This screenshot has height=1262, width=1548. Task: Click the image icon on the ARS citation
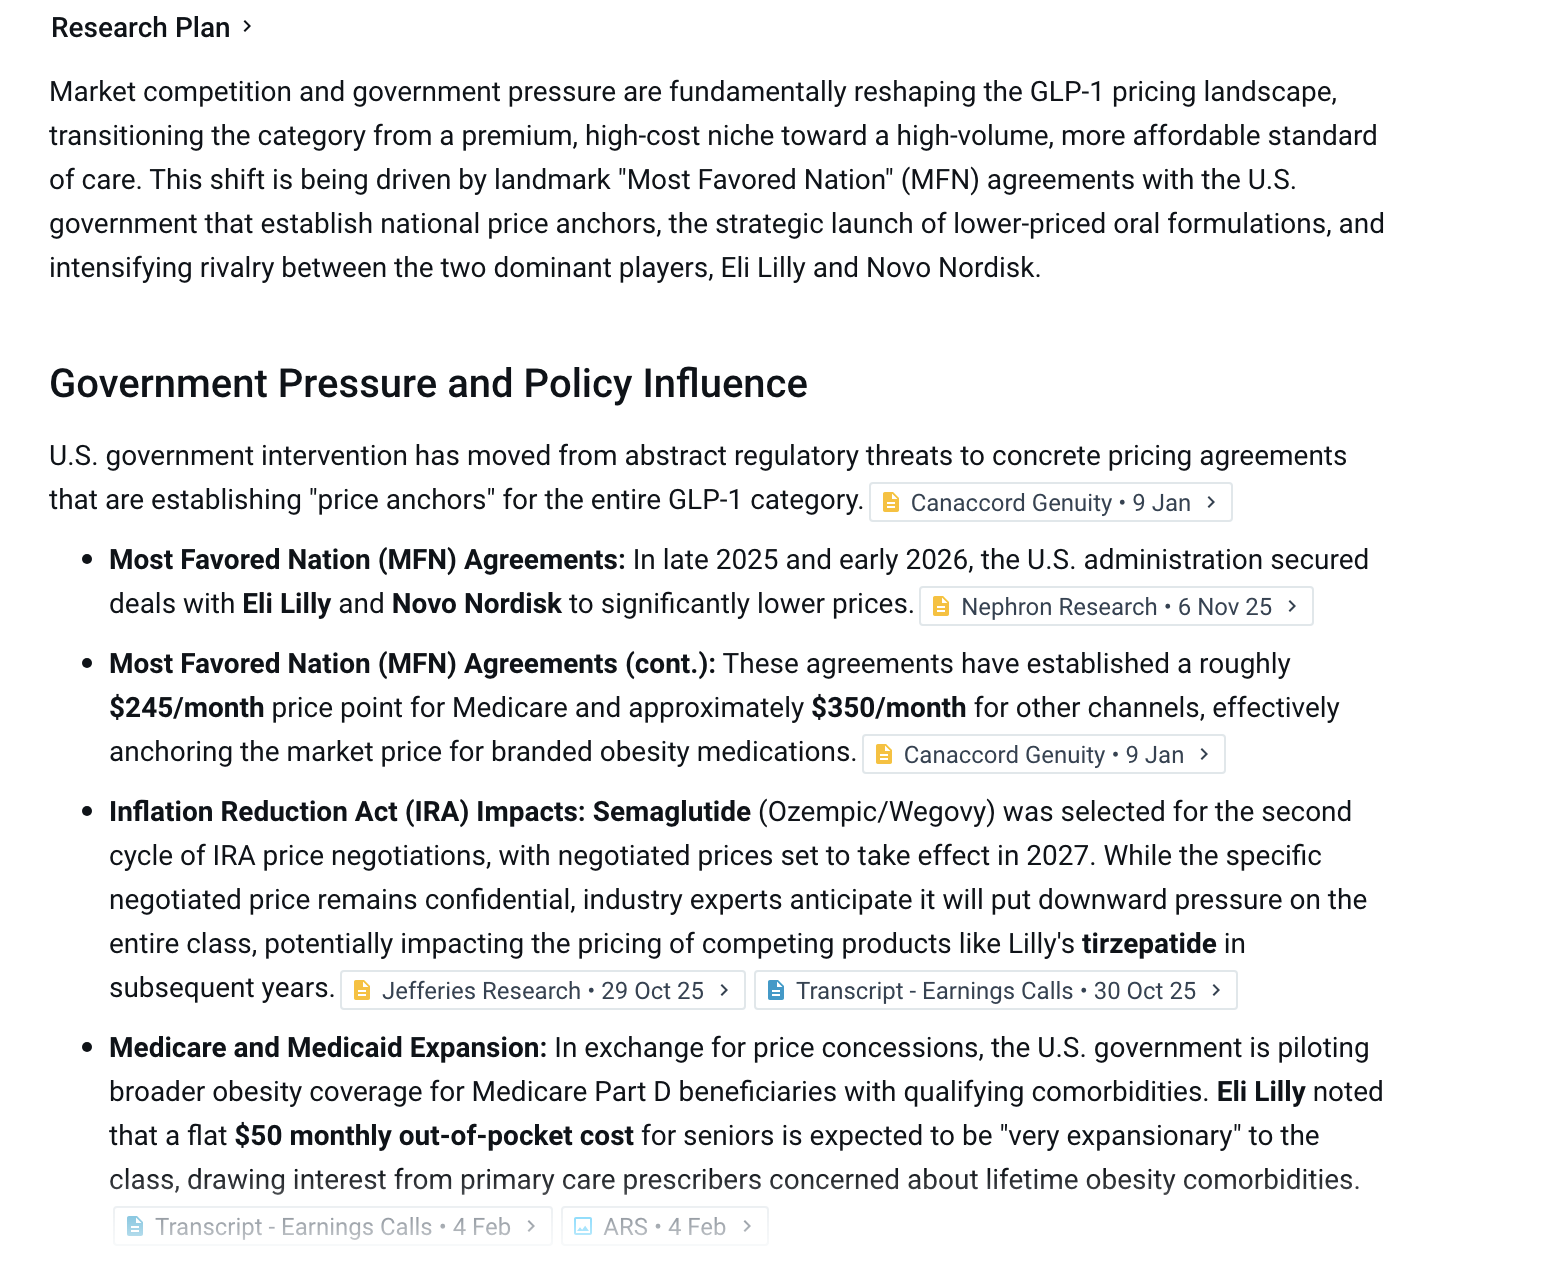click(583, 1226)
